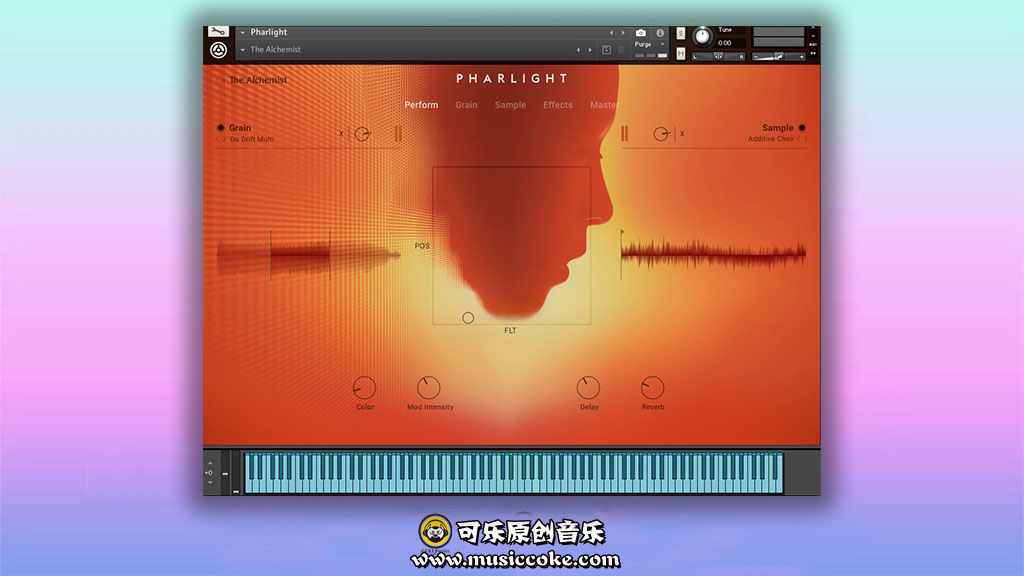Adjust the stereo pan L-R slider
The width and height of the screenshot is (1024, 576).
pos(718,57)
